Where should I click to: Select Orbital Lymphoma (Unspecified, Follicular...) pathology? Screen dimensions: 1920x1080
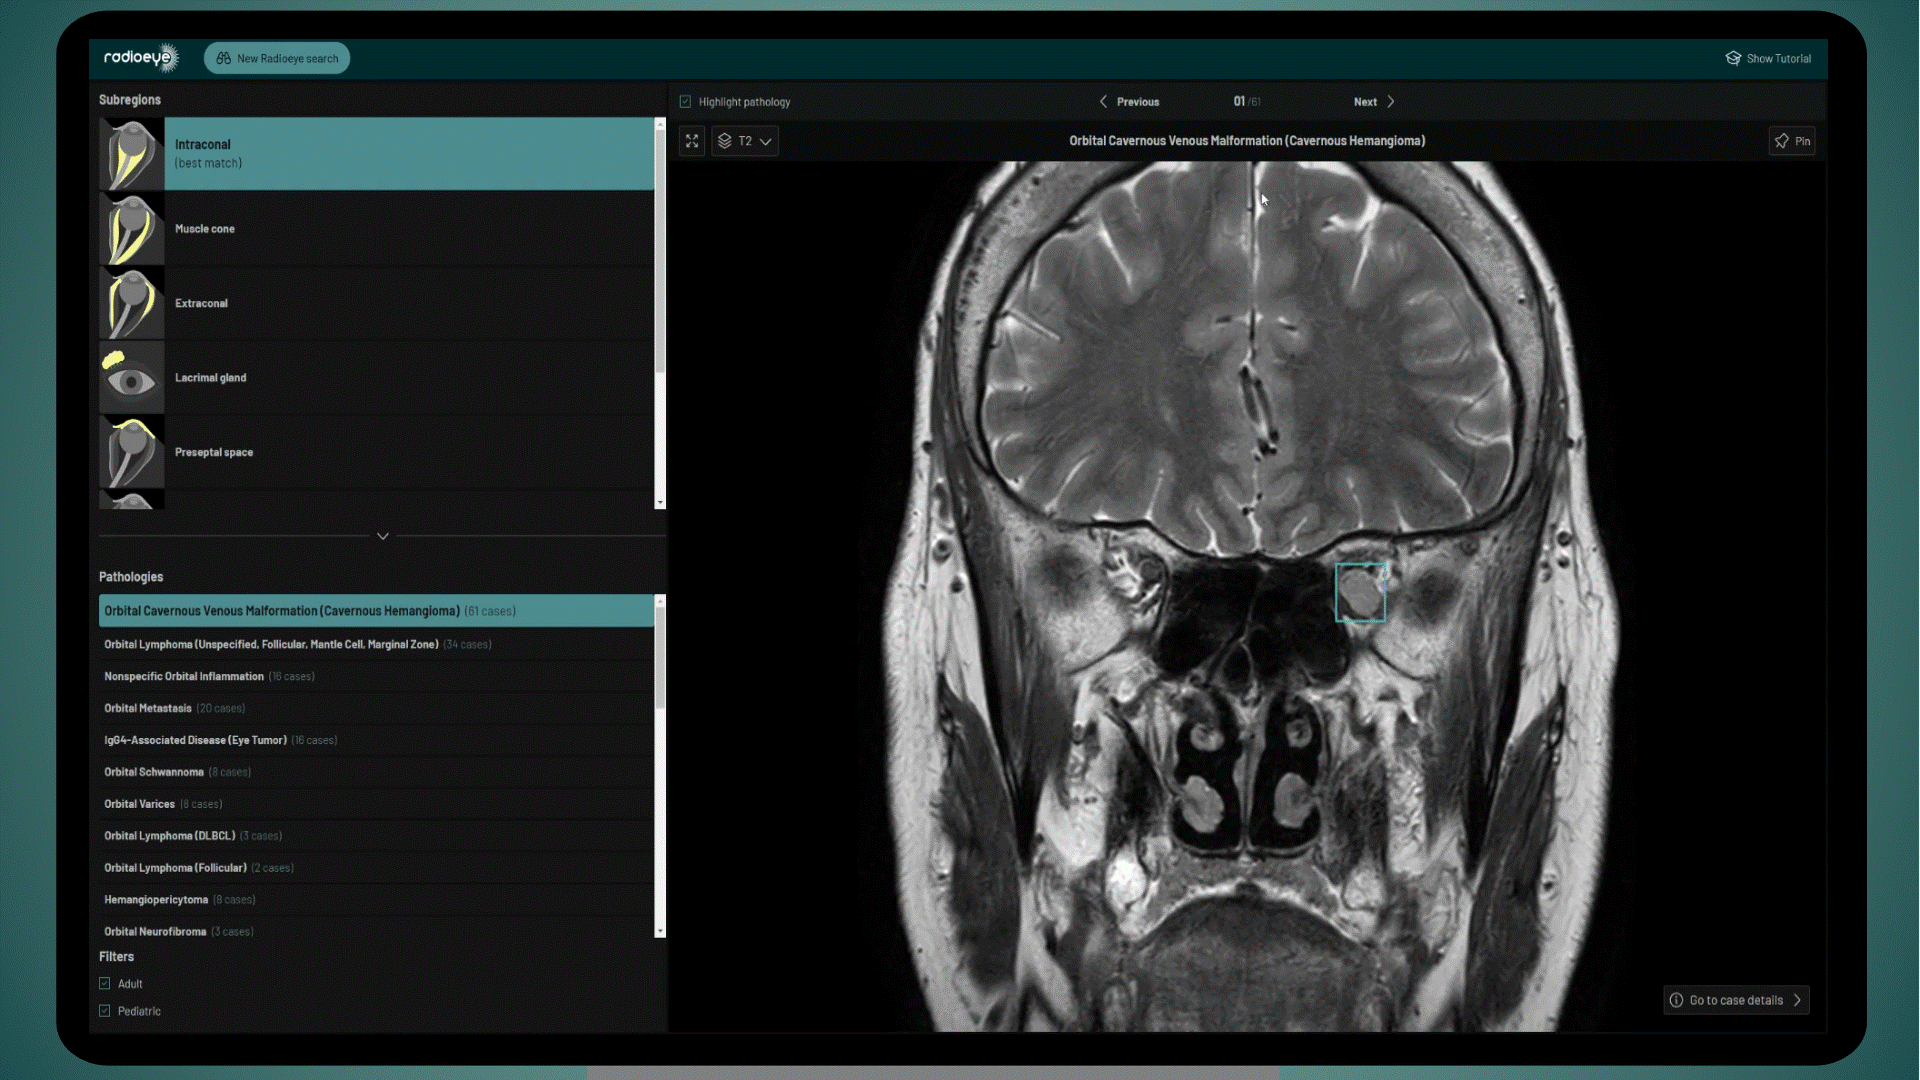(377, 644)
